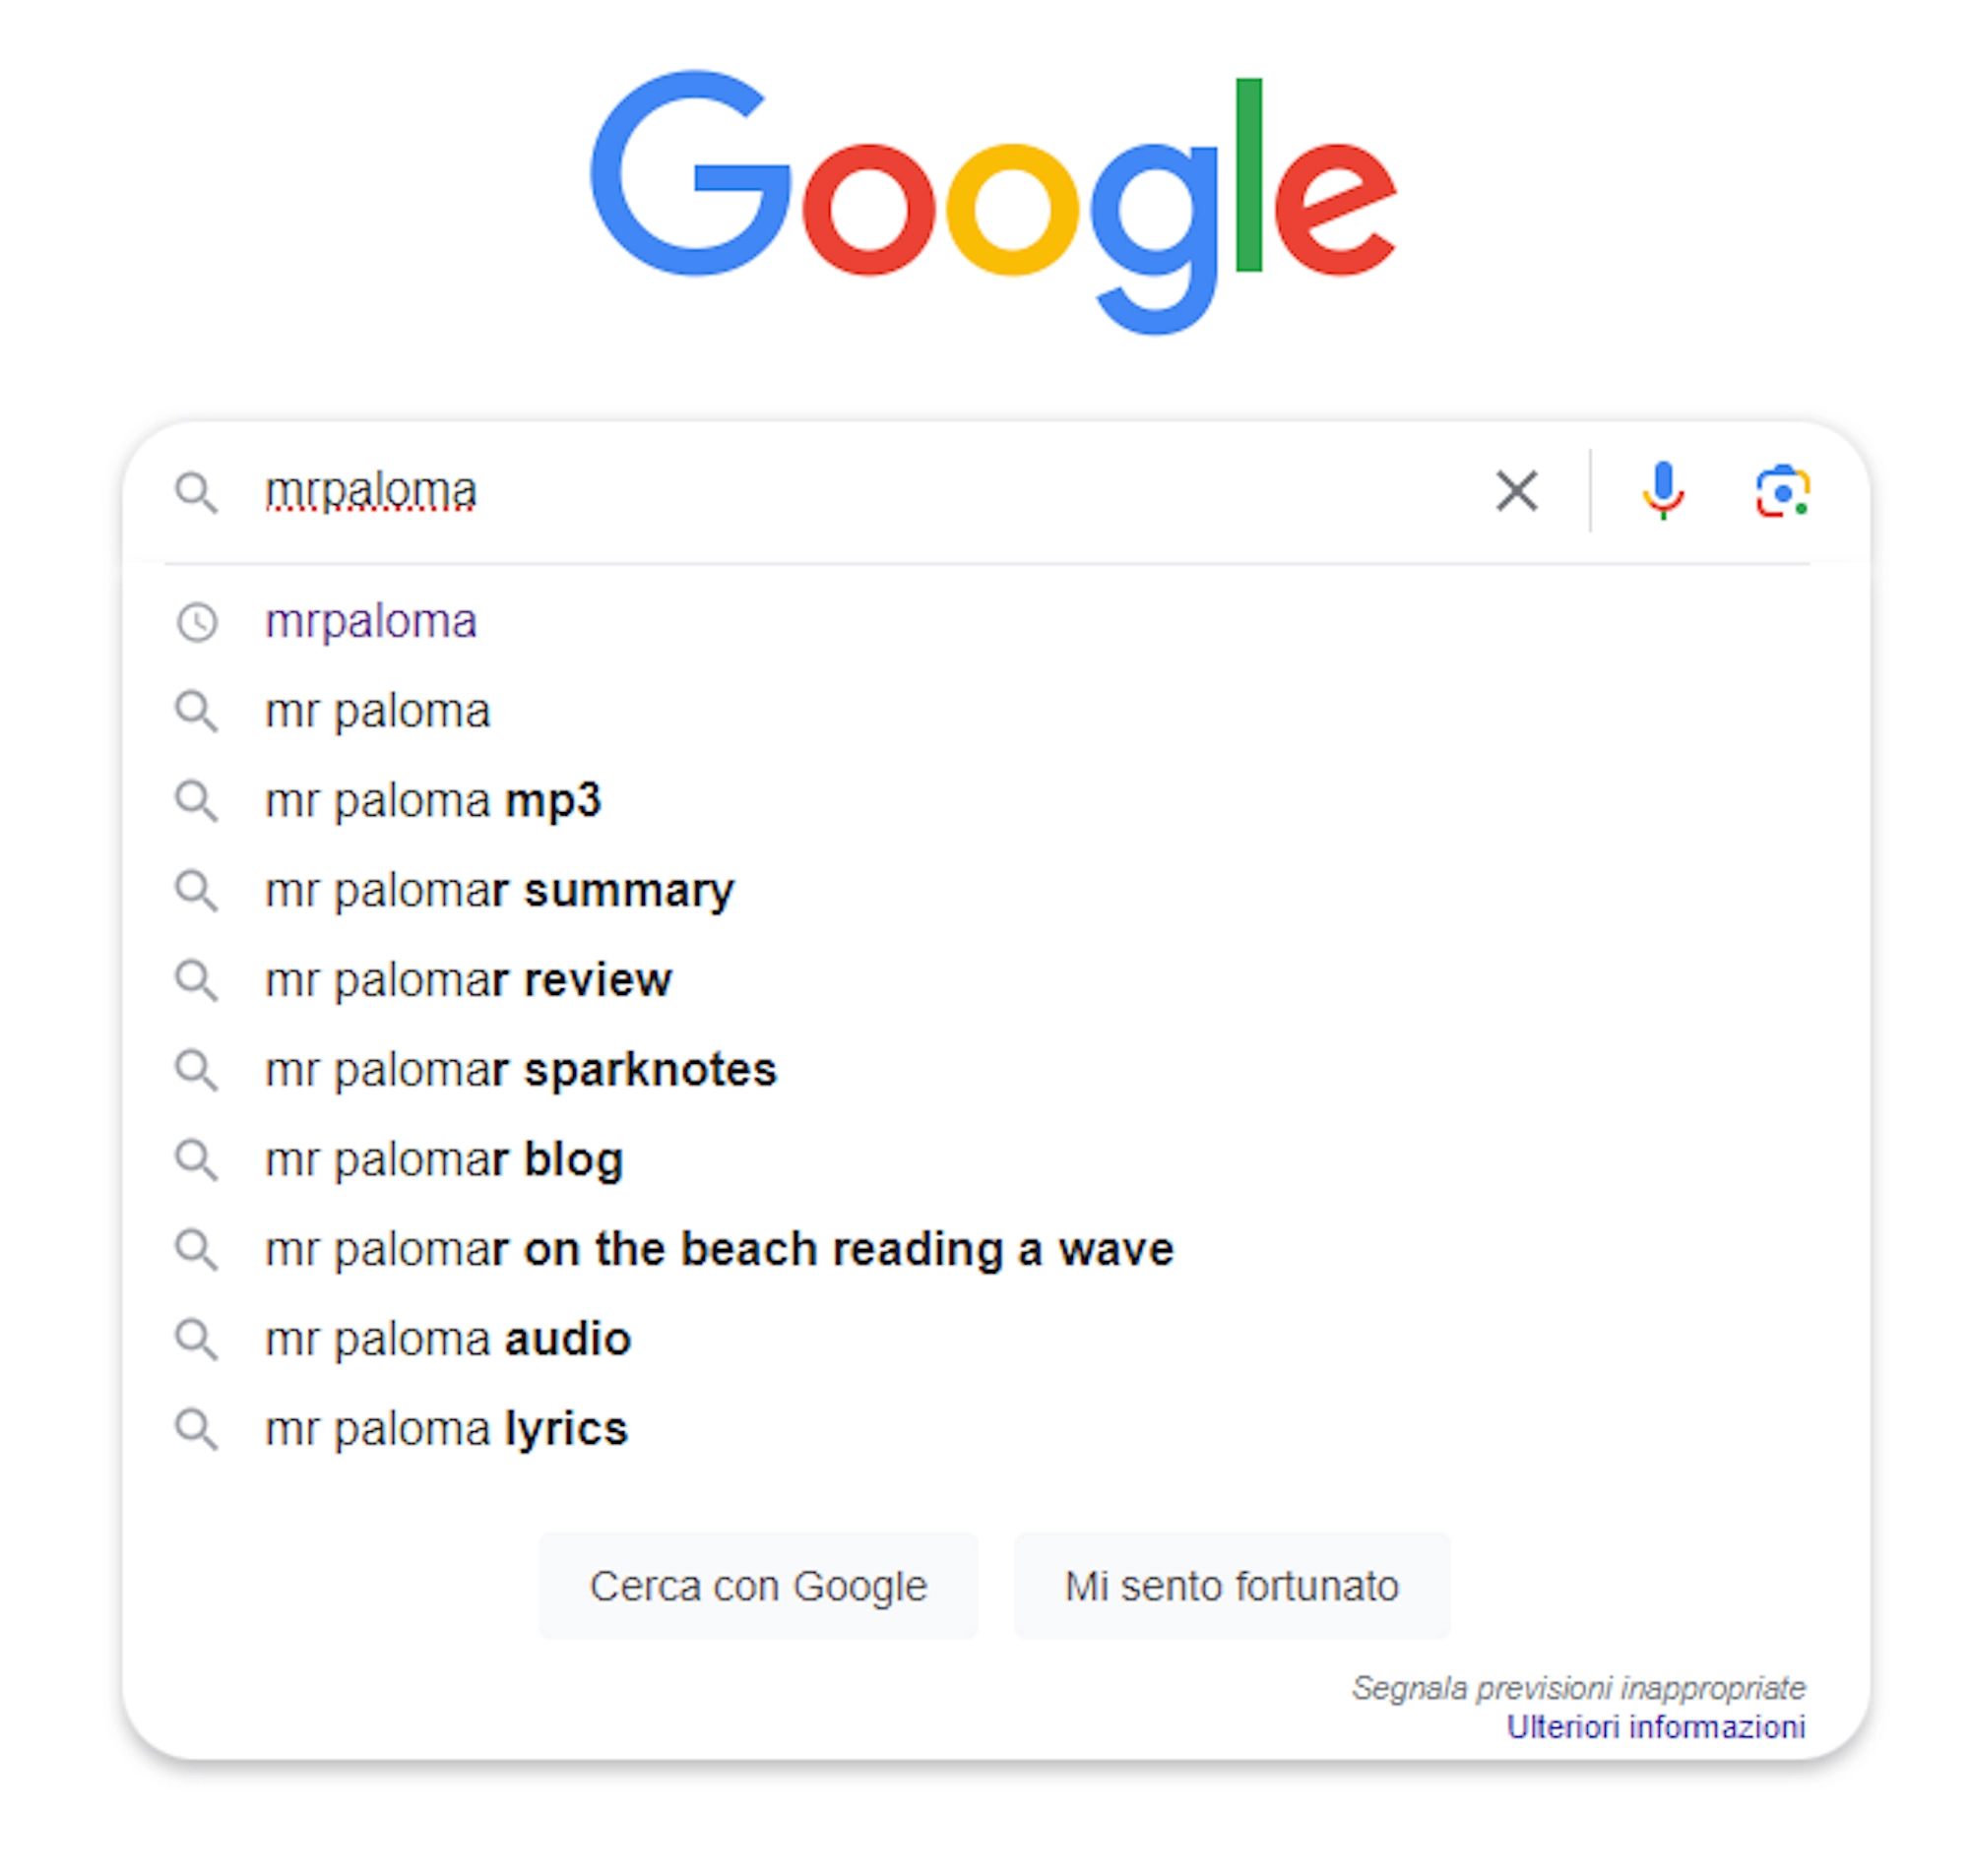
Task: Focus the search input containing mrpaloma
Action: [850, 491]
